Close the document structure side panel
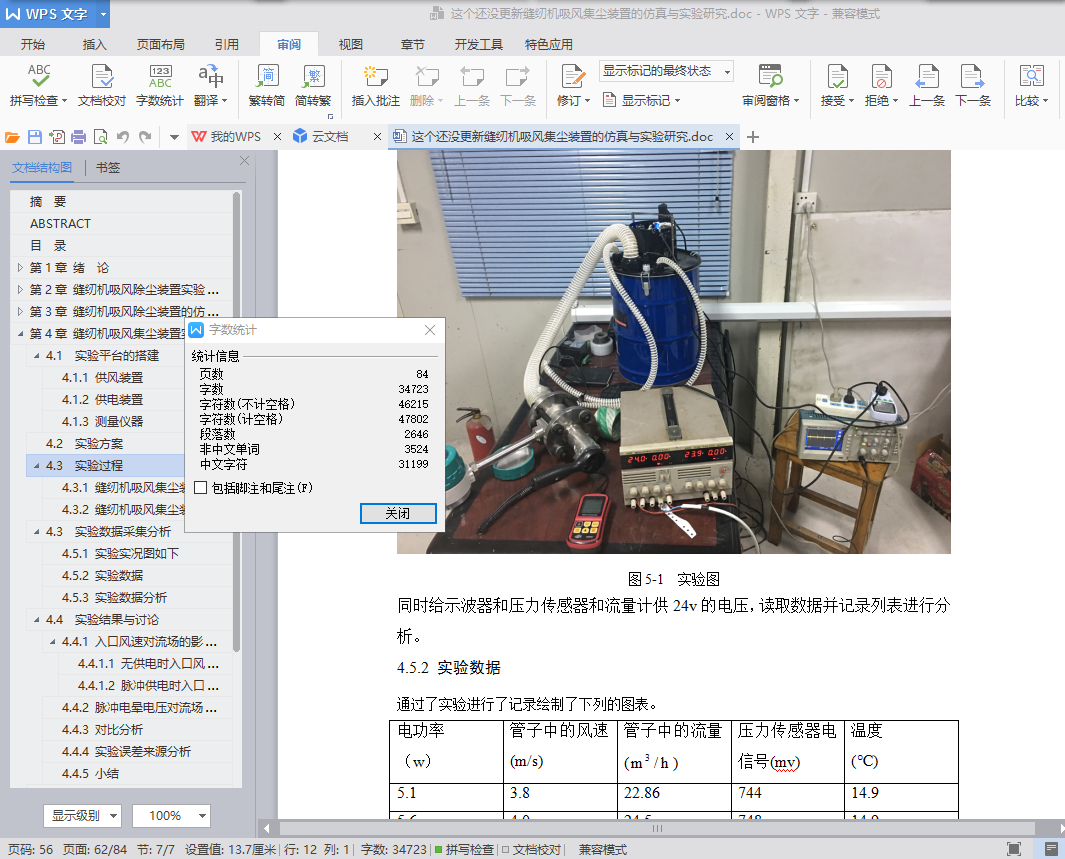This screenshot has height=859, width=1065. coord(245,161)
